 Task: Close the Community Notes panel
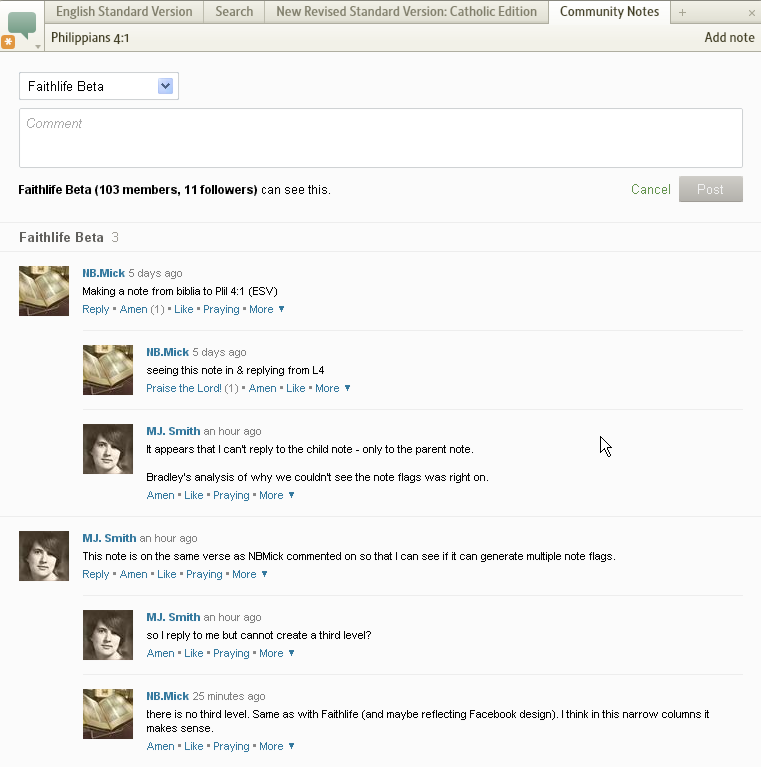(x=752, y=13)
